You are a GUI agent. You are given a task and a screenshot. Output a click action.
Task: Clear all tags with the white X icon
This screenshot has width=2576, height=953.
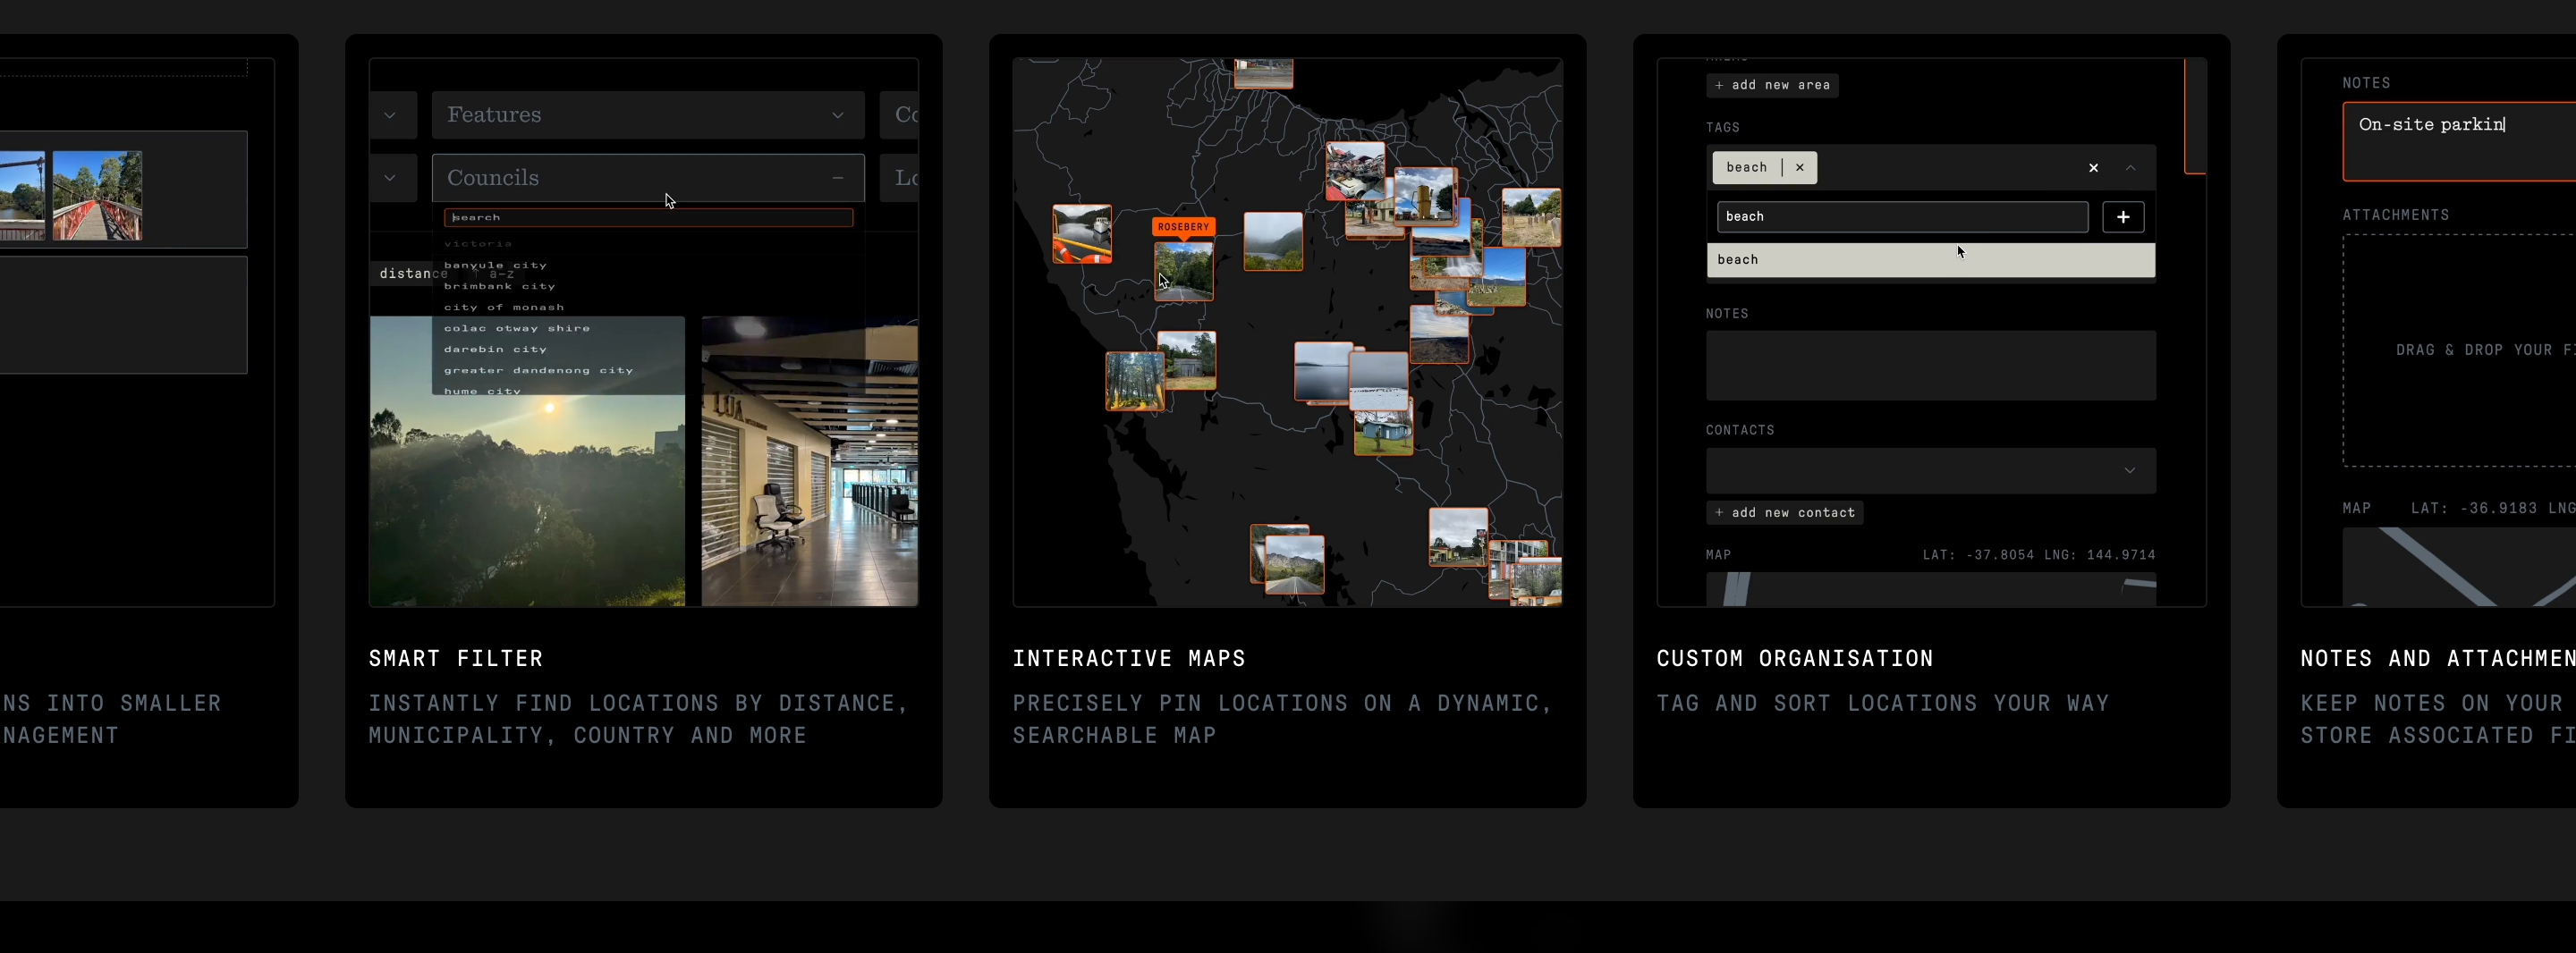[2093, 168]
